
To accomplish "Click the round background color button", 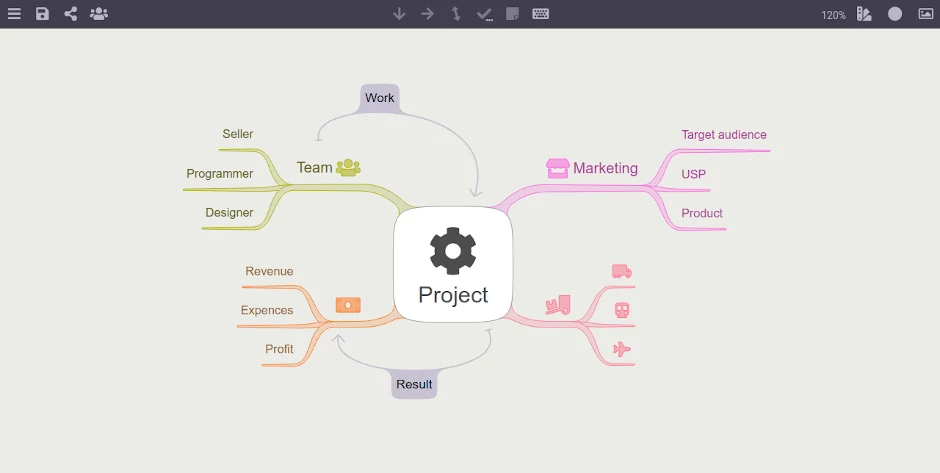I will [895, 14].
